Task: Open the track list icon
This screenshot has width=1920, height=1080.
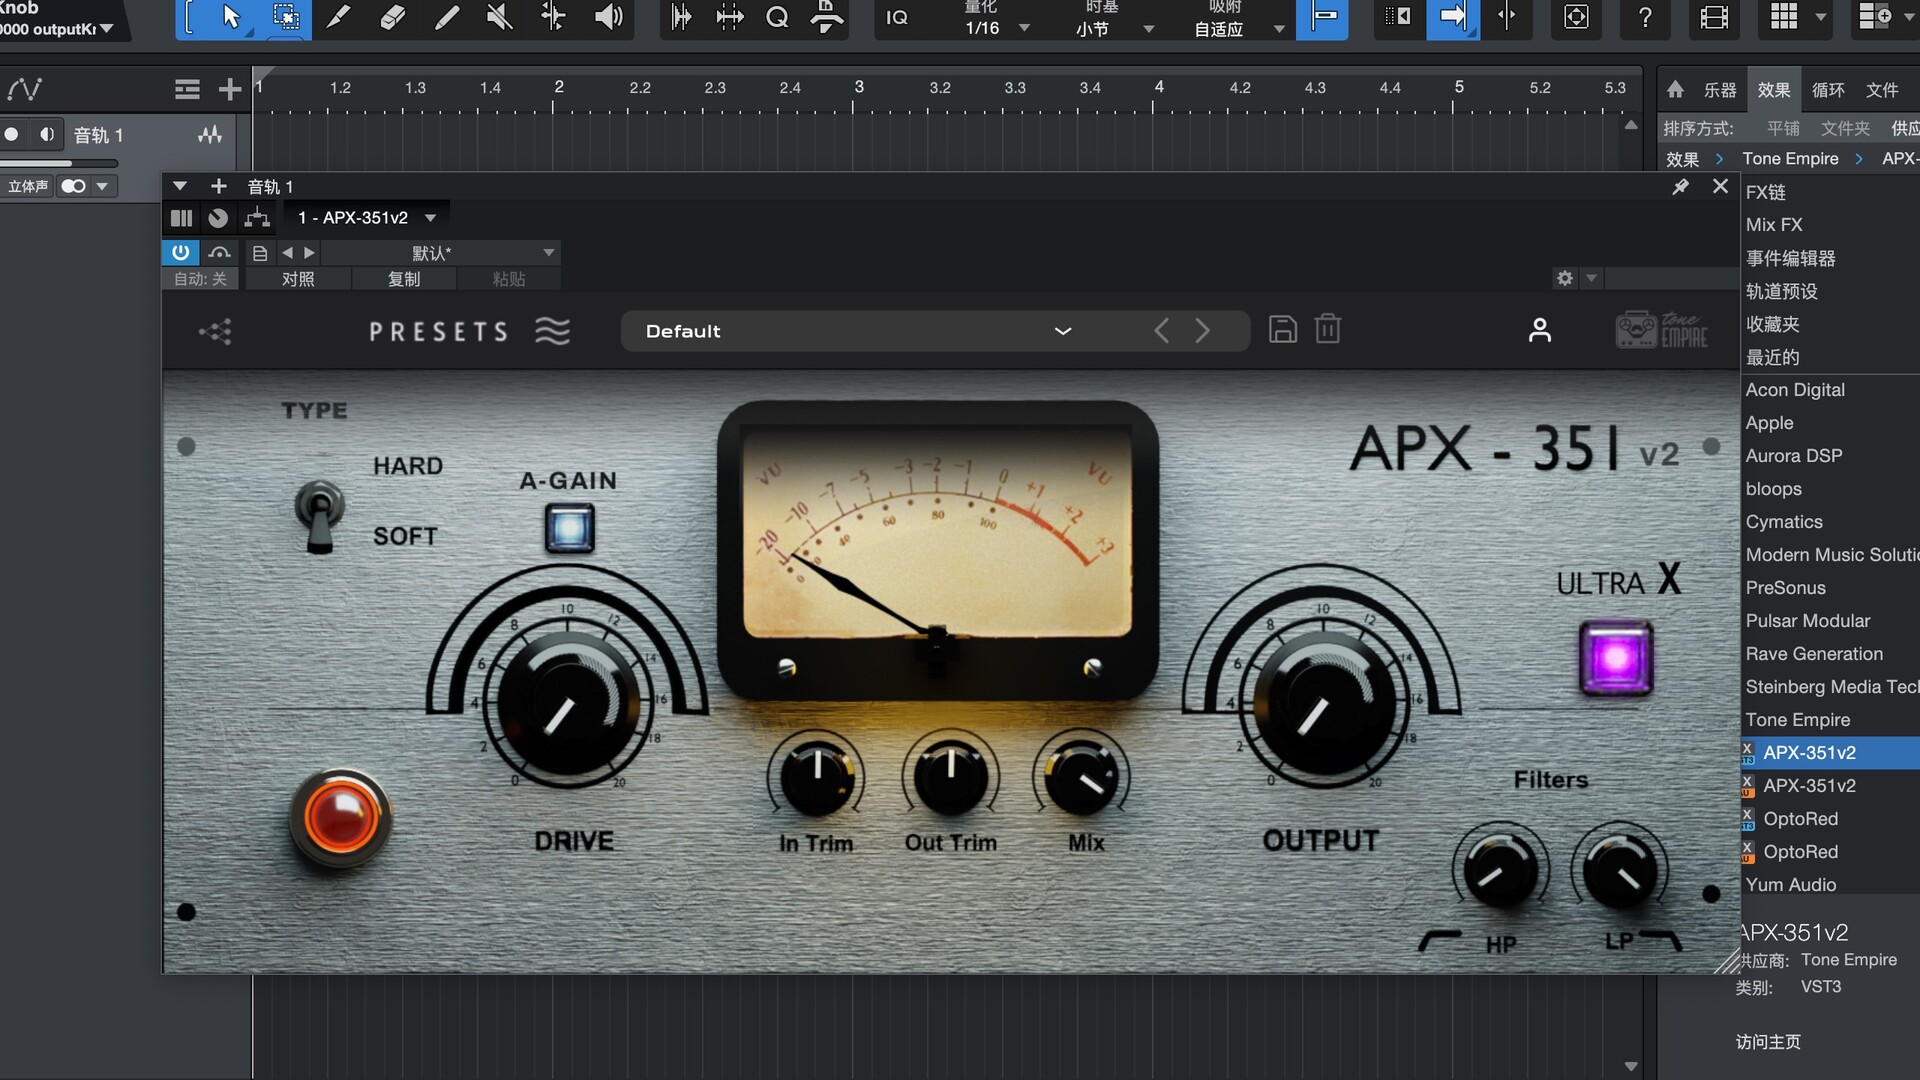Action: click(x=187, y=90)
